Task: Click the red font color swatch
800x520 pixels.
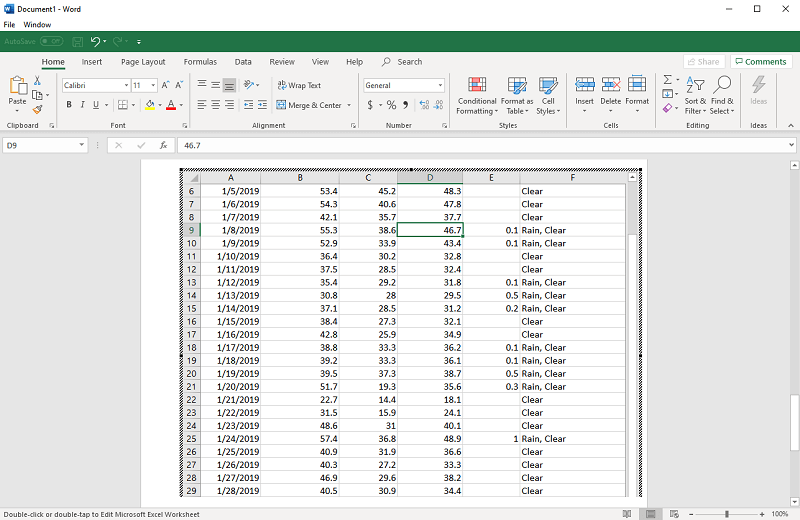Action: pos(171,105)
